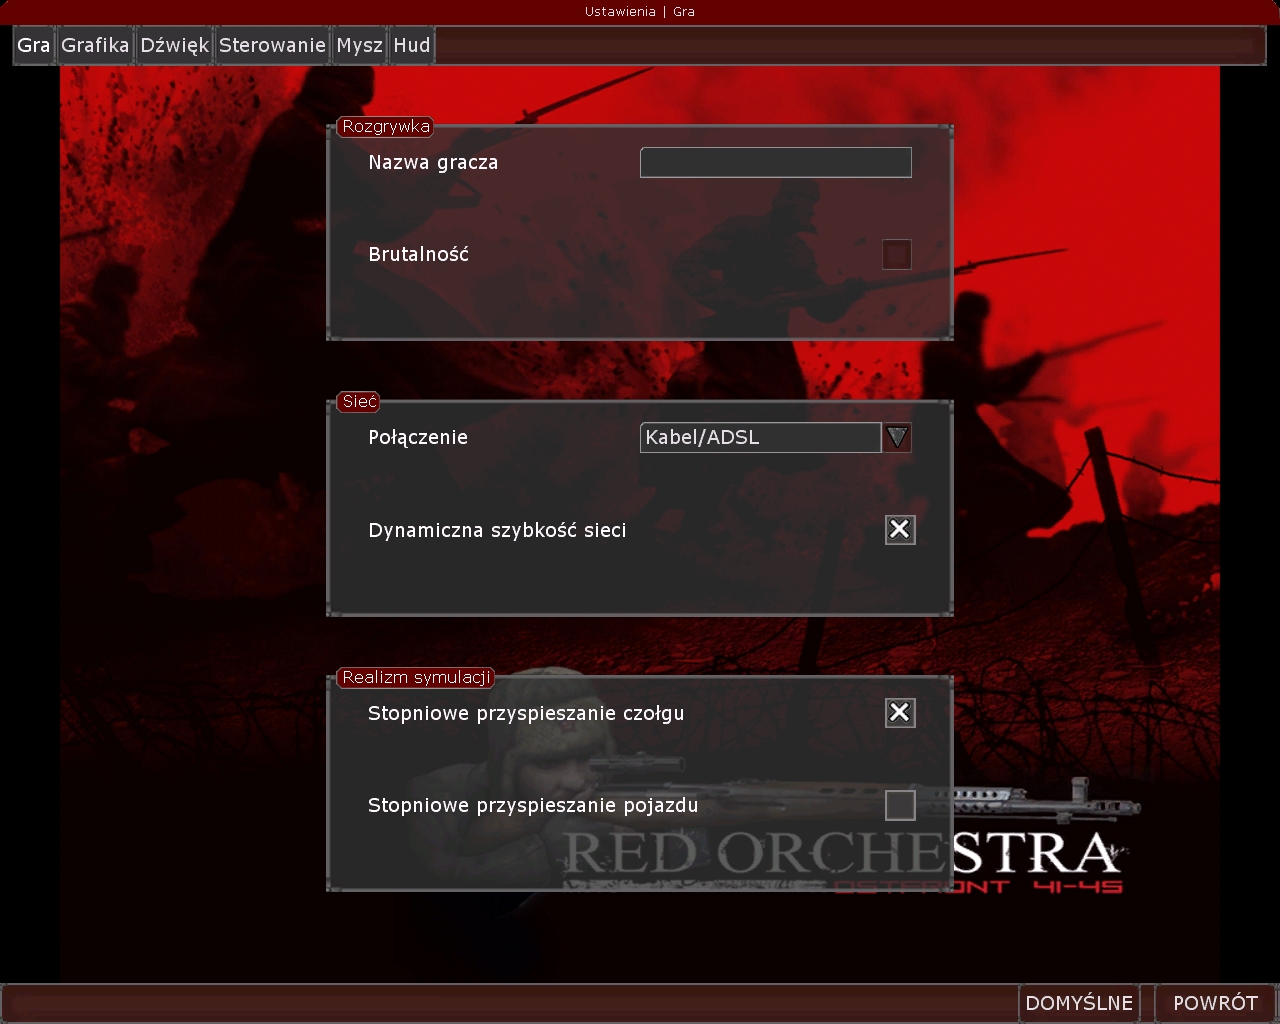Open the Mysz settings tab

tap(360, 45)
